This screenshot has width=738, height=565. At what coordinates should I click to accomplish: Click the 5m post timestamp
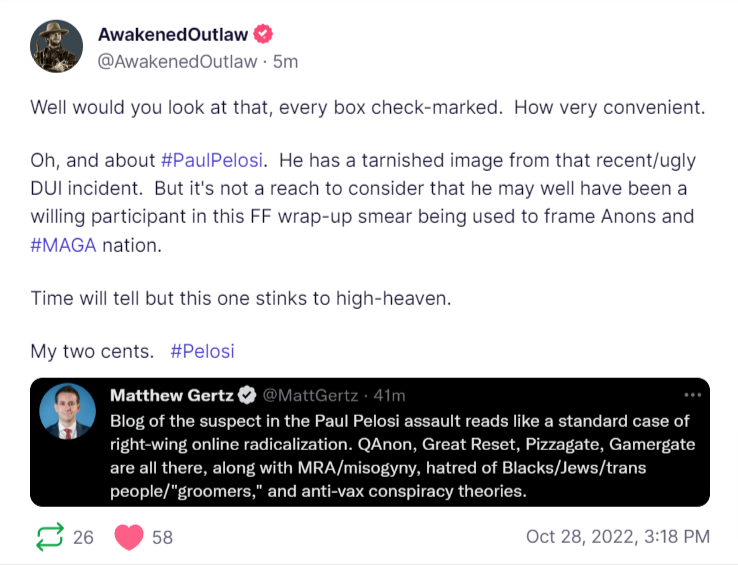286,61
